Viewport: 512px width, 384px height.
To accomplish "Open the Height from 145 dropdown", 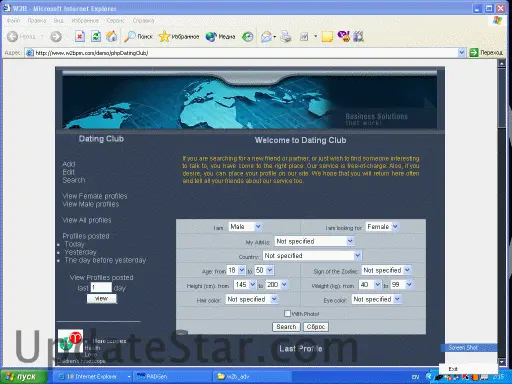I will tap(245, 284).
